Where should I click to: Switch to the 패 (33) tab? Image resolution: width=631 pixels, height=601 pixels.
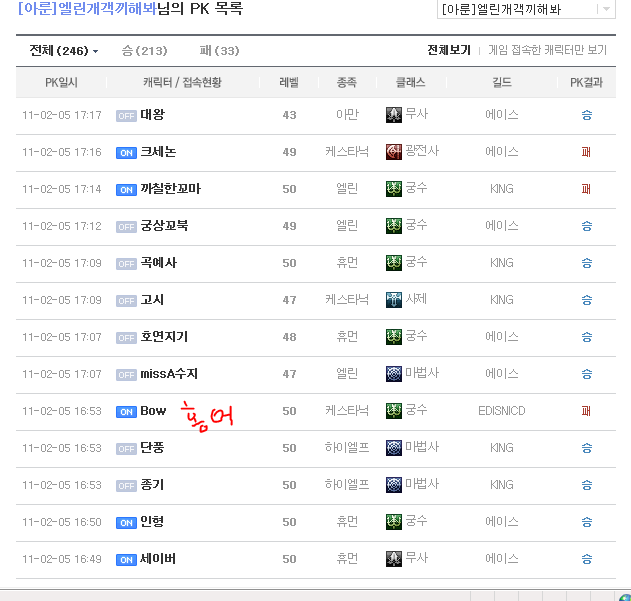coord(219,50)
